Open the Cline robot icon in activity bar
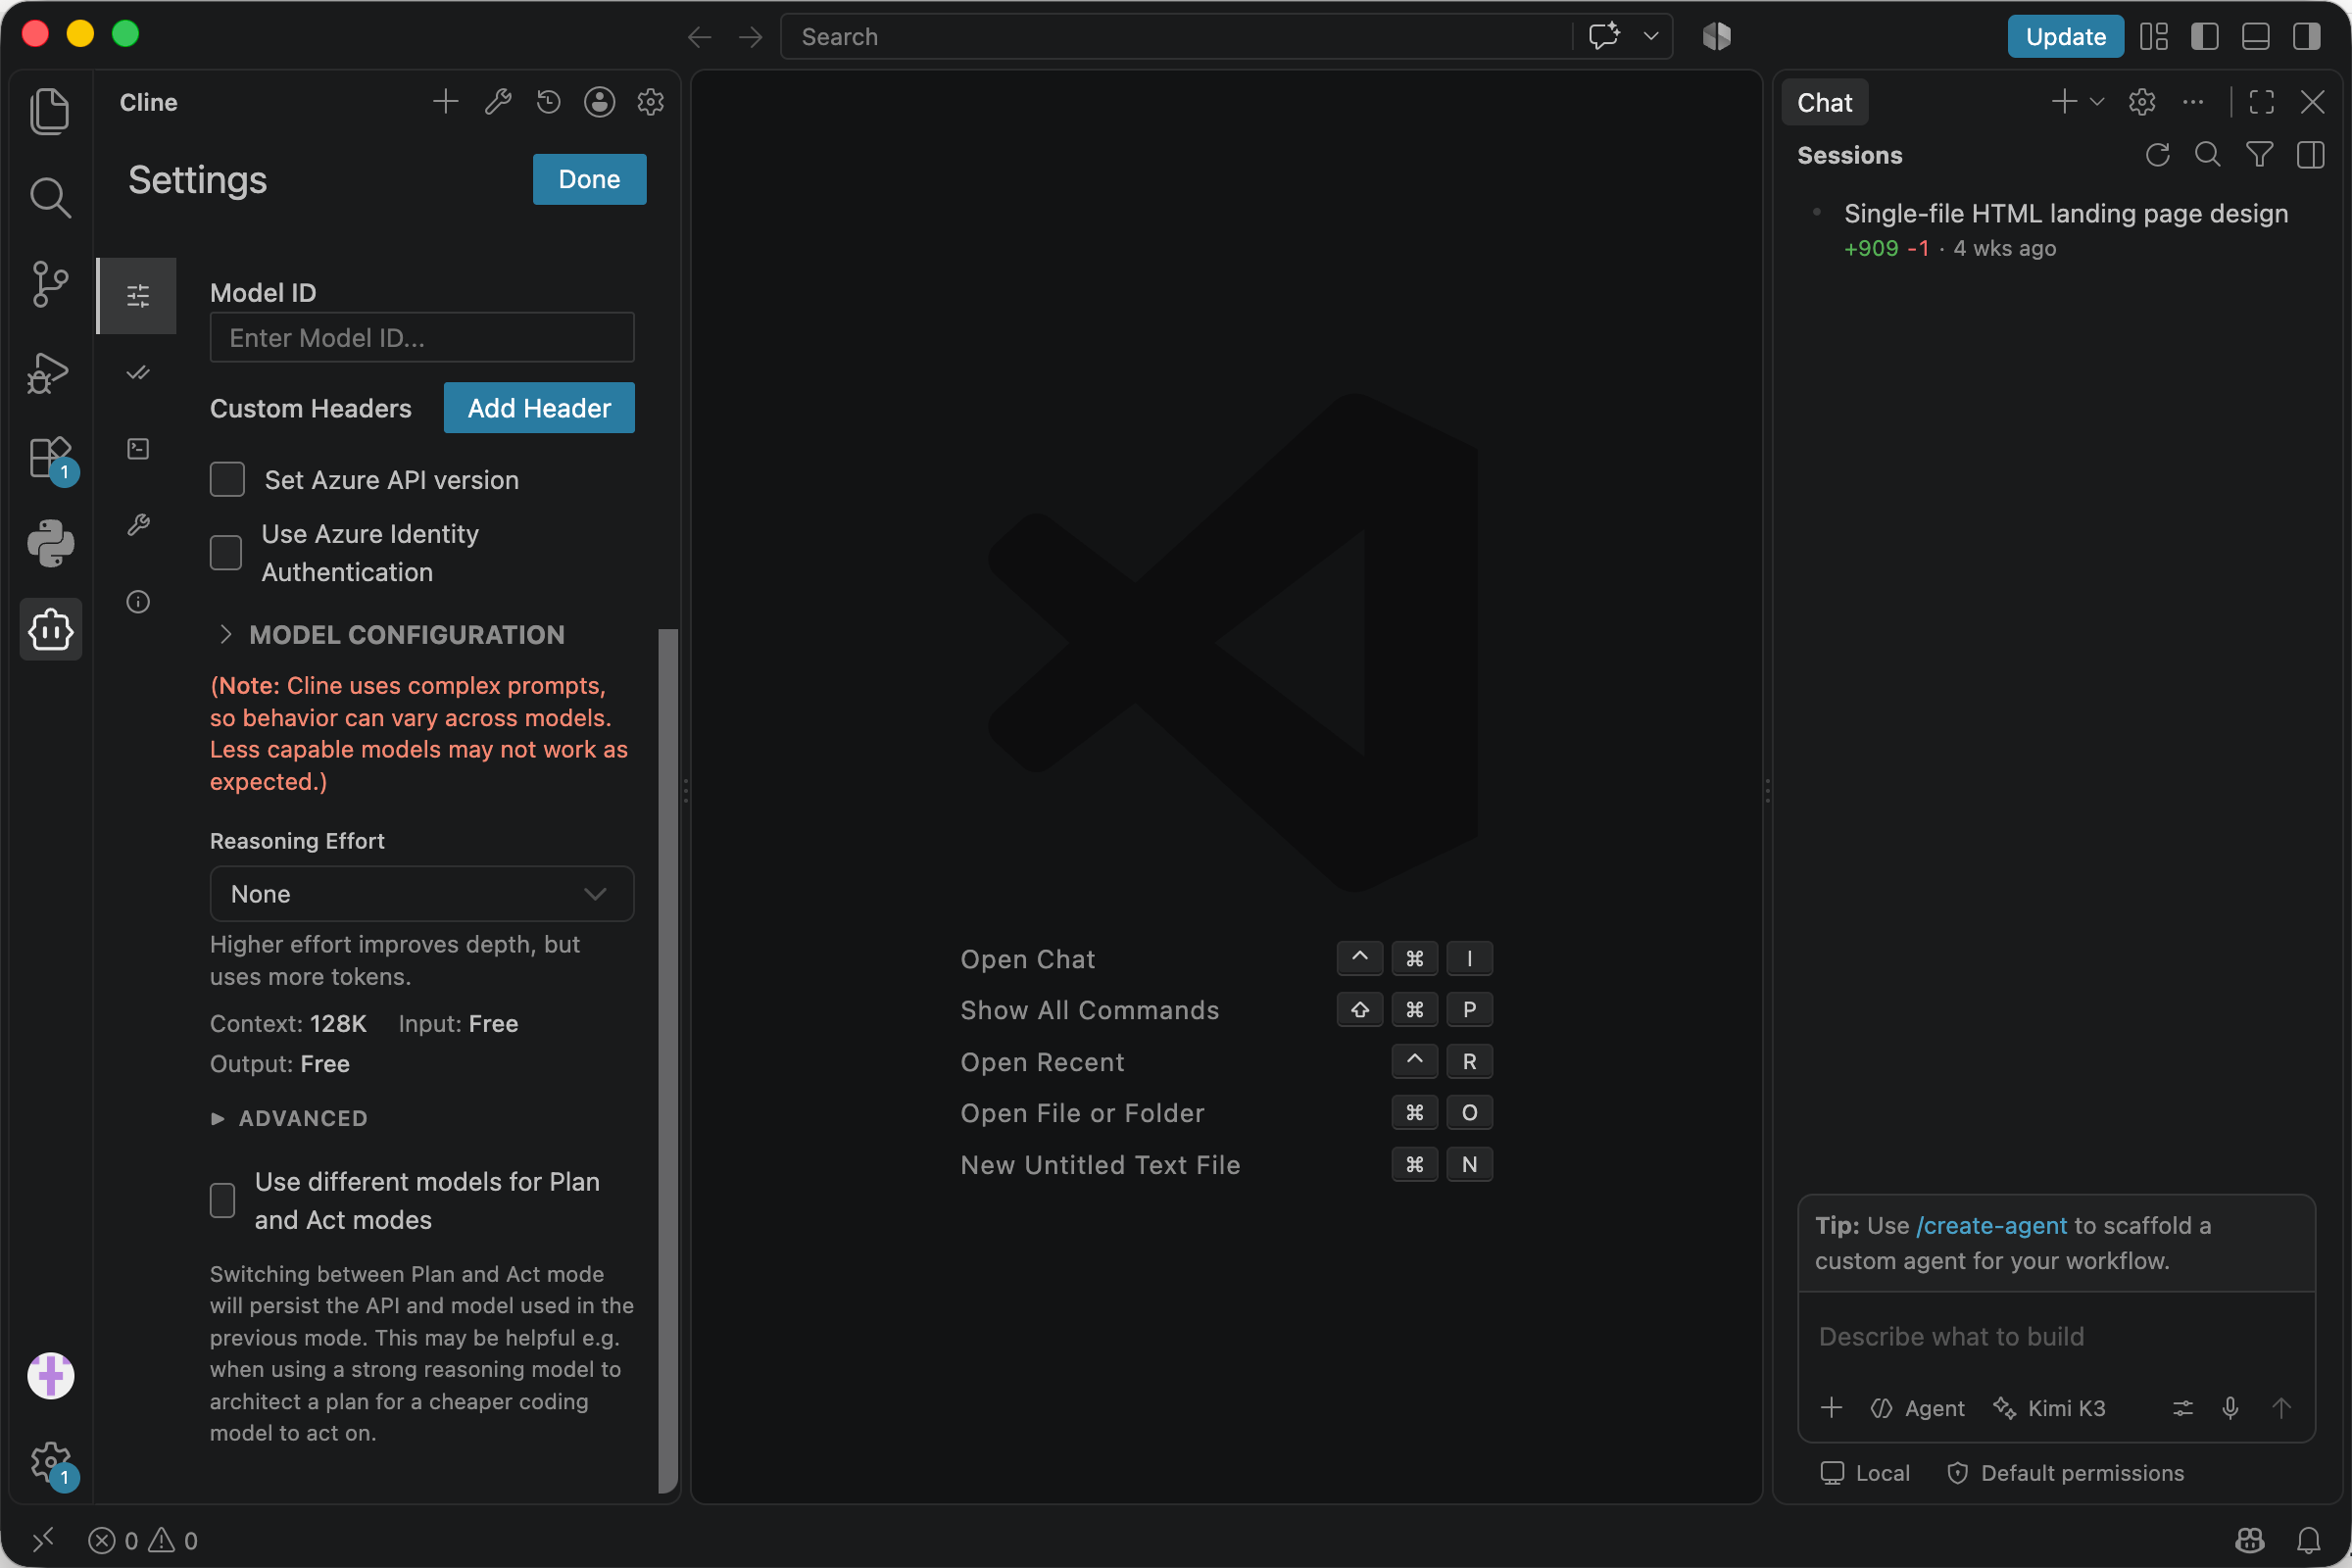 point(50,629)
